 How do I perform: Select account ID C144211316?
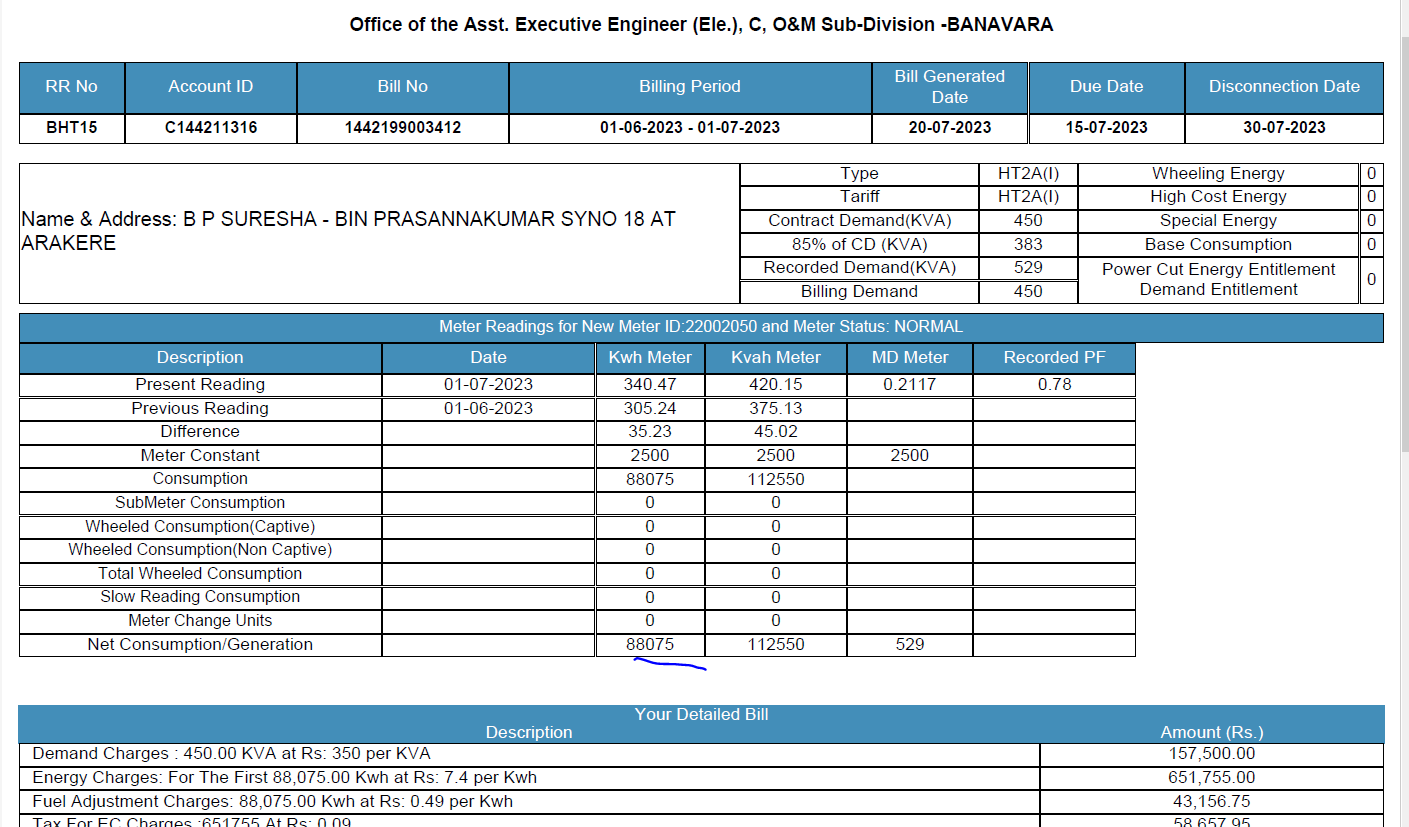[211, 128]
